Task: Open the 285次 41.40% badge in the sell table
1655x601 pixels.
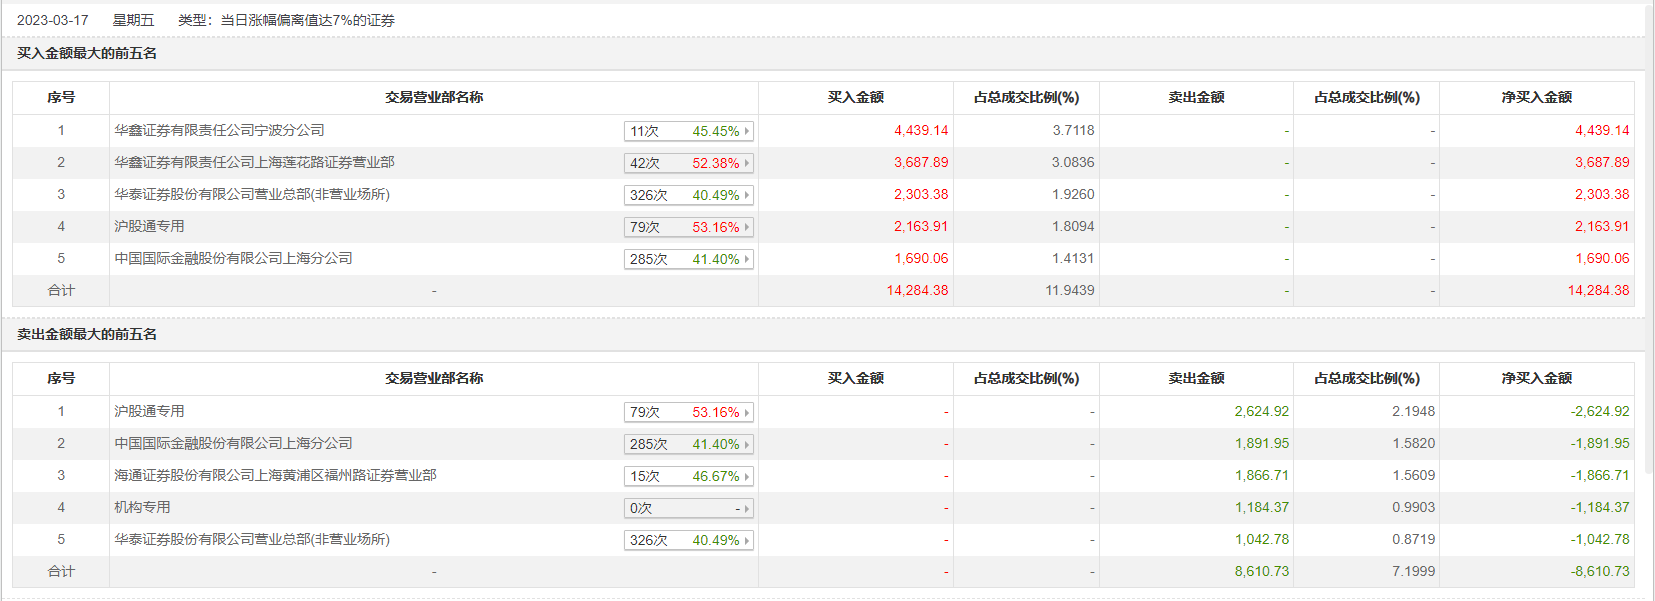Action: coord(688,444)
